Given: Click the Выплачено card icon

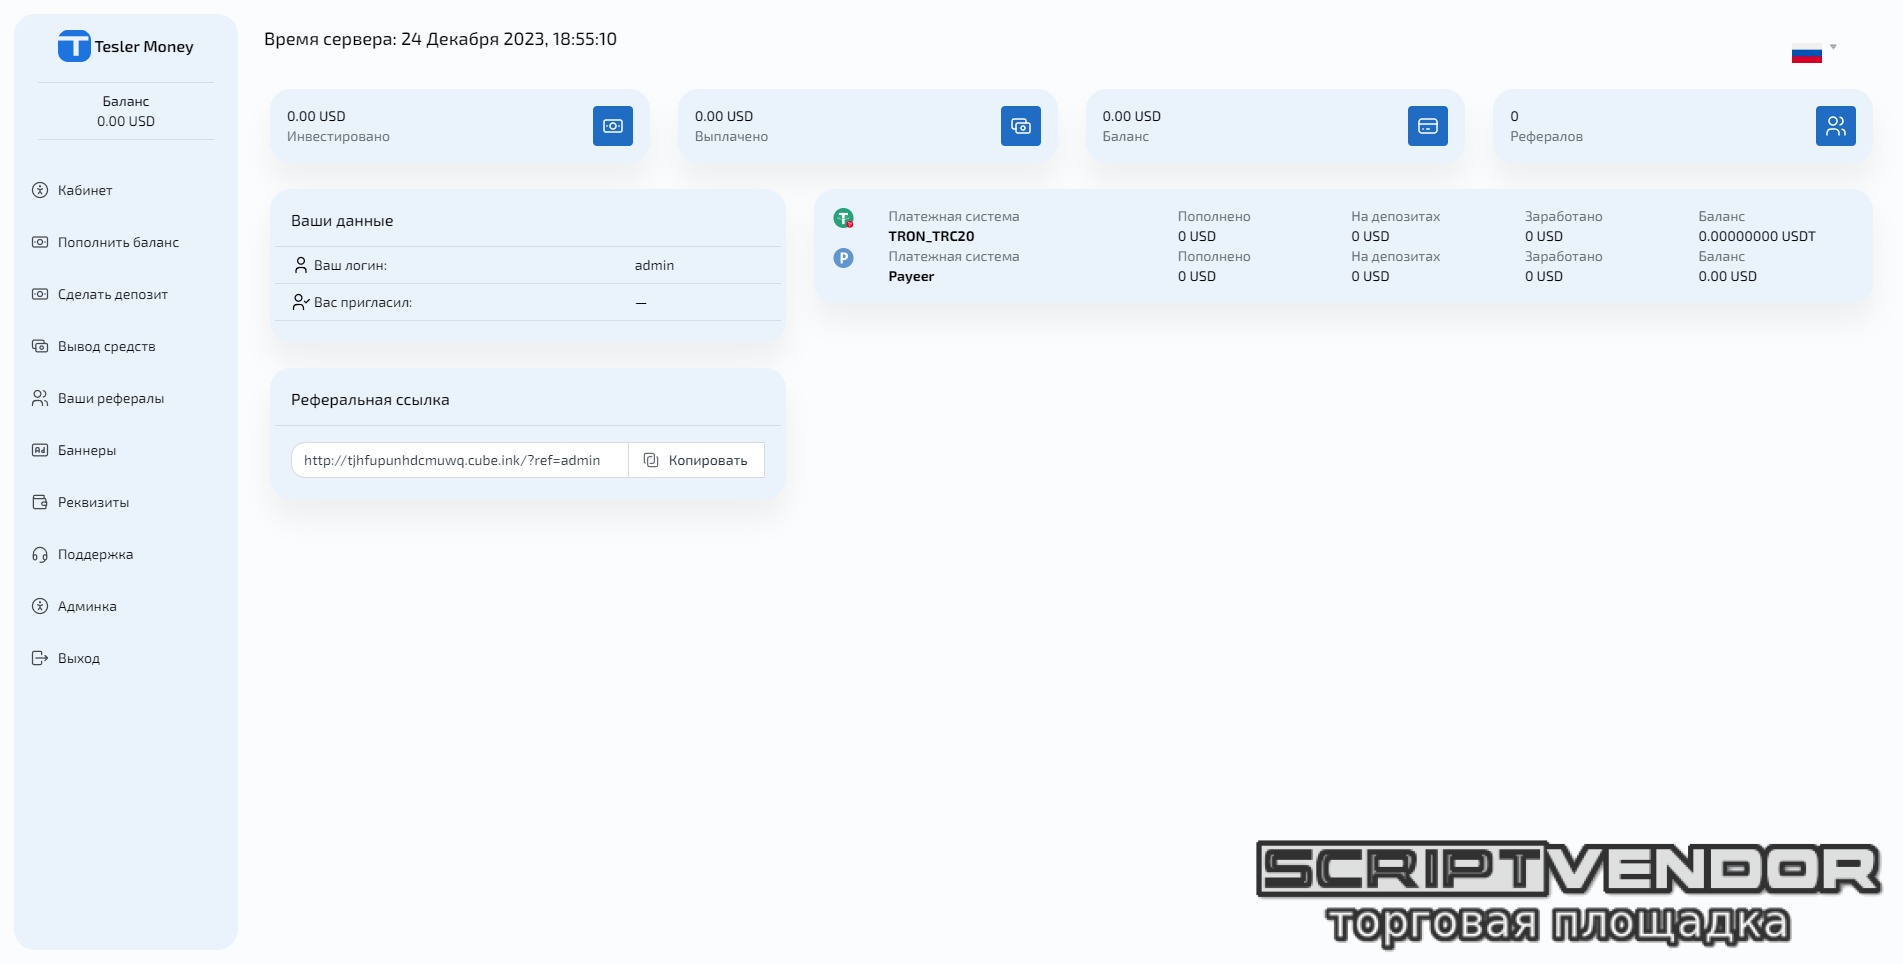Looking at the screenshot, I should tap(1021, 126).
